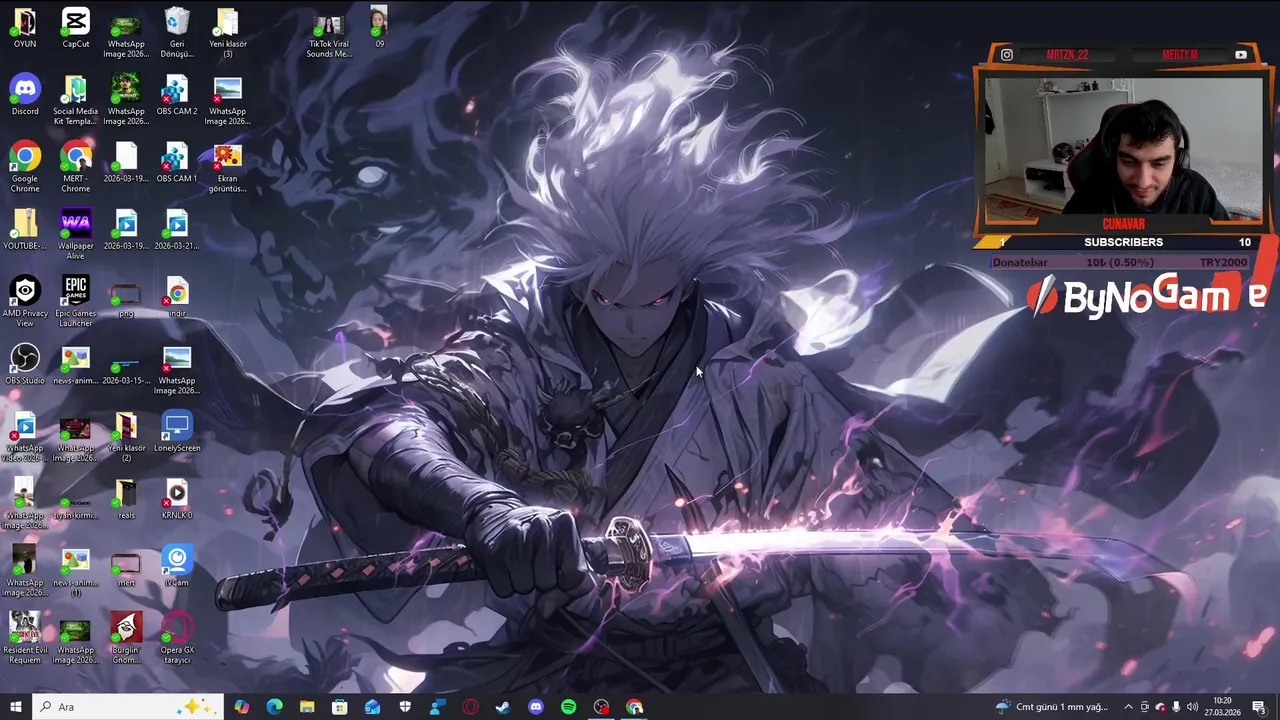Launch Wallpaper Alive from the desktop
1280x720 pixels.
(75, 235)
